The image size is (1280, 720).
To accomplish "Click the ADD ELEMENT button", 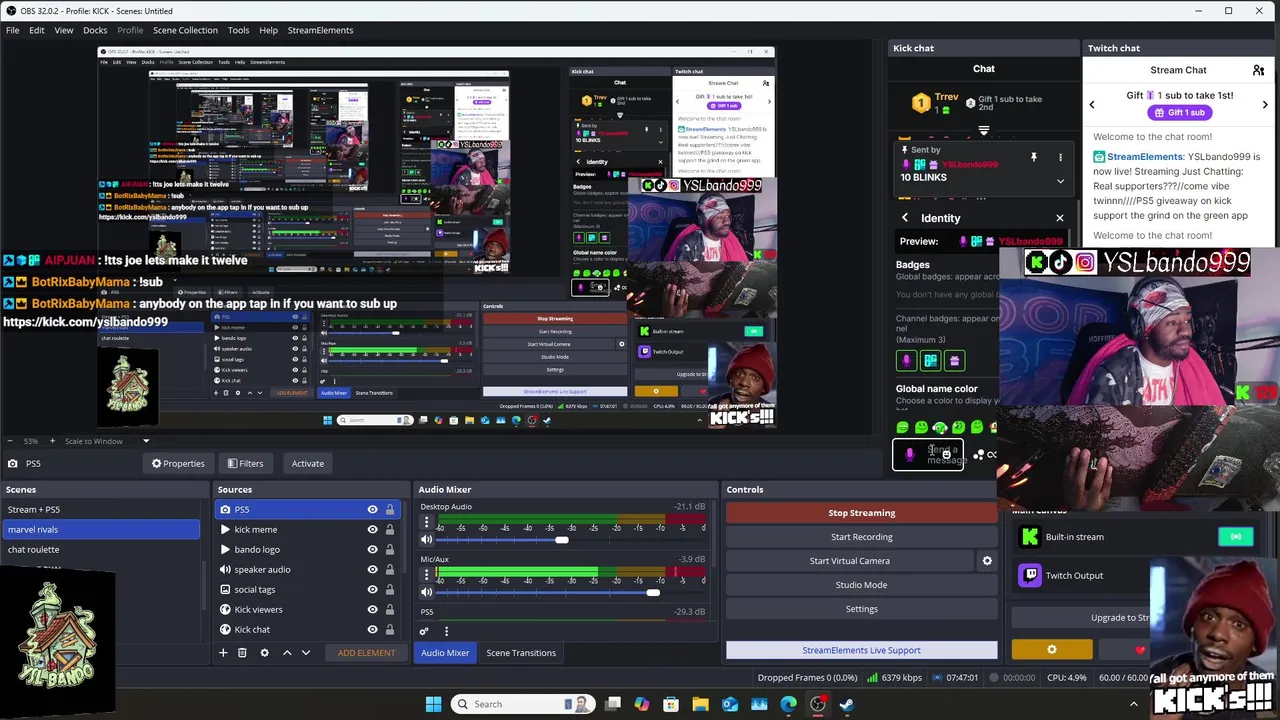I will pyautogui.click(x=366, y=653).
